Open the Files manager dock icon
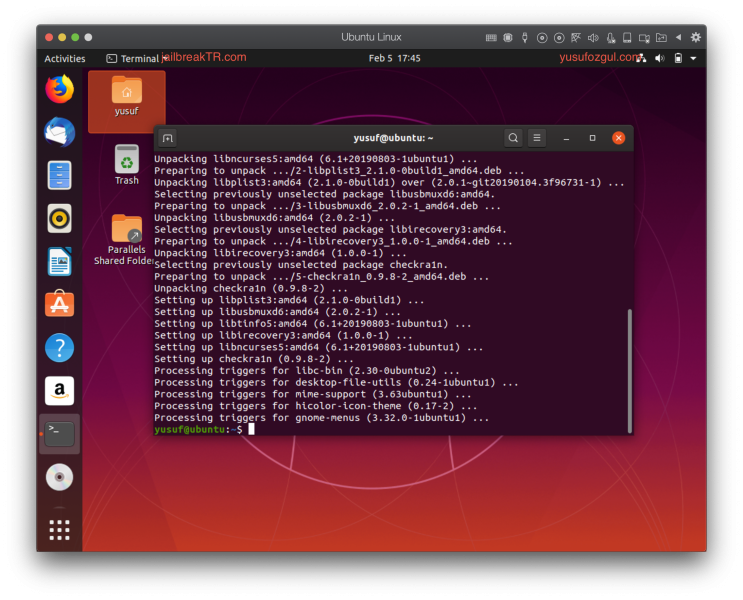Screen dimensions: 743x600 (59, 175)
